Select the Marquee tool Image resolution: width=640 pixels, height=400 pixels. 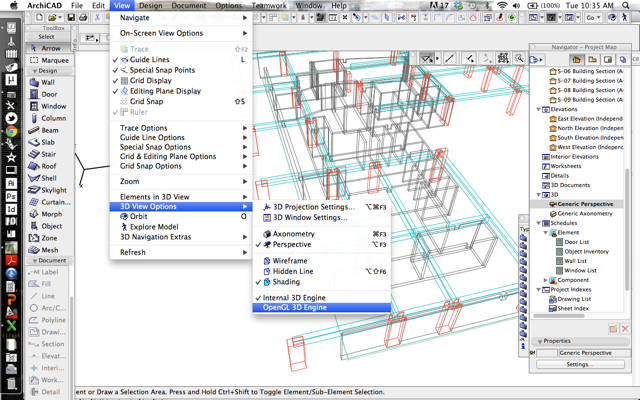[x=49, y=60]
